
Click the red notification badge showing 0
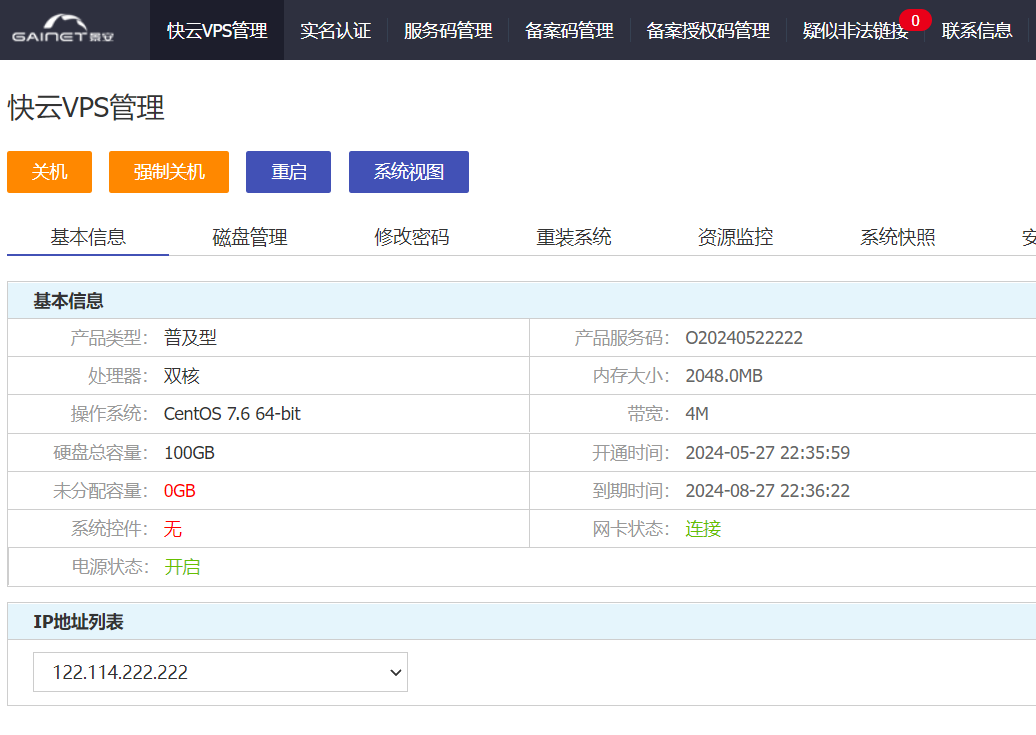(x=915, y=20)
